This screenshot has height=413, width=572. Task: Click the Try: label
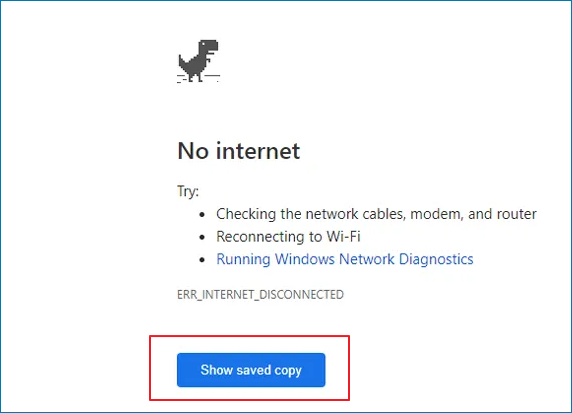188,191
